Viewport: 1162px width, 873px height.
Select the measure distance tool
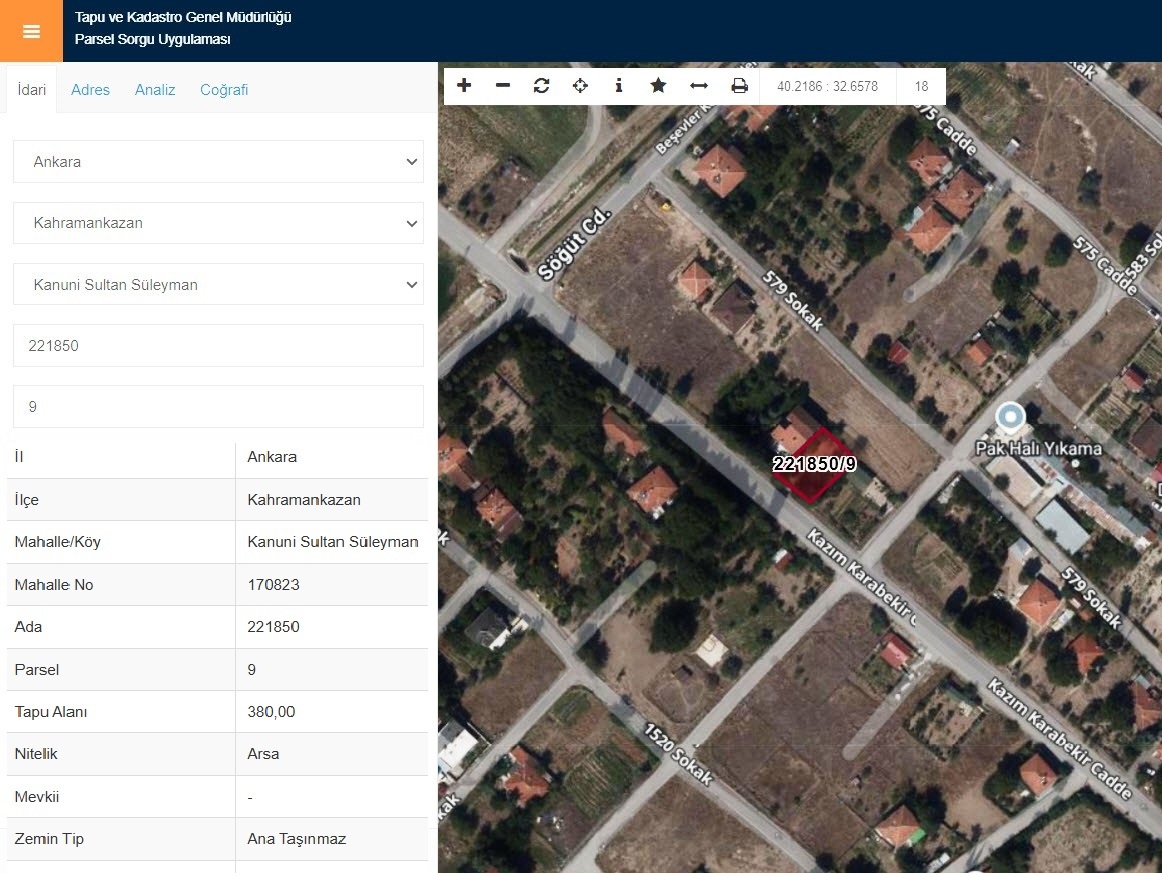click(x=699, y=86)
